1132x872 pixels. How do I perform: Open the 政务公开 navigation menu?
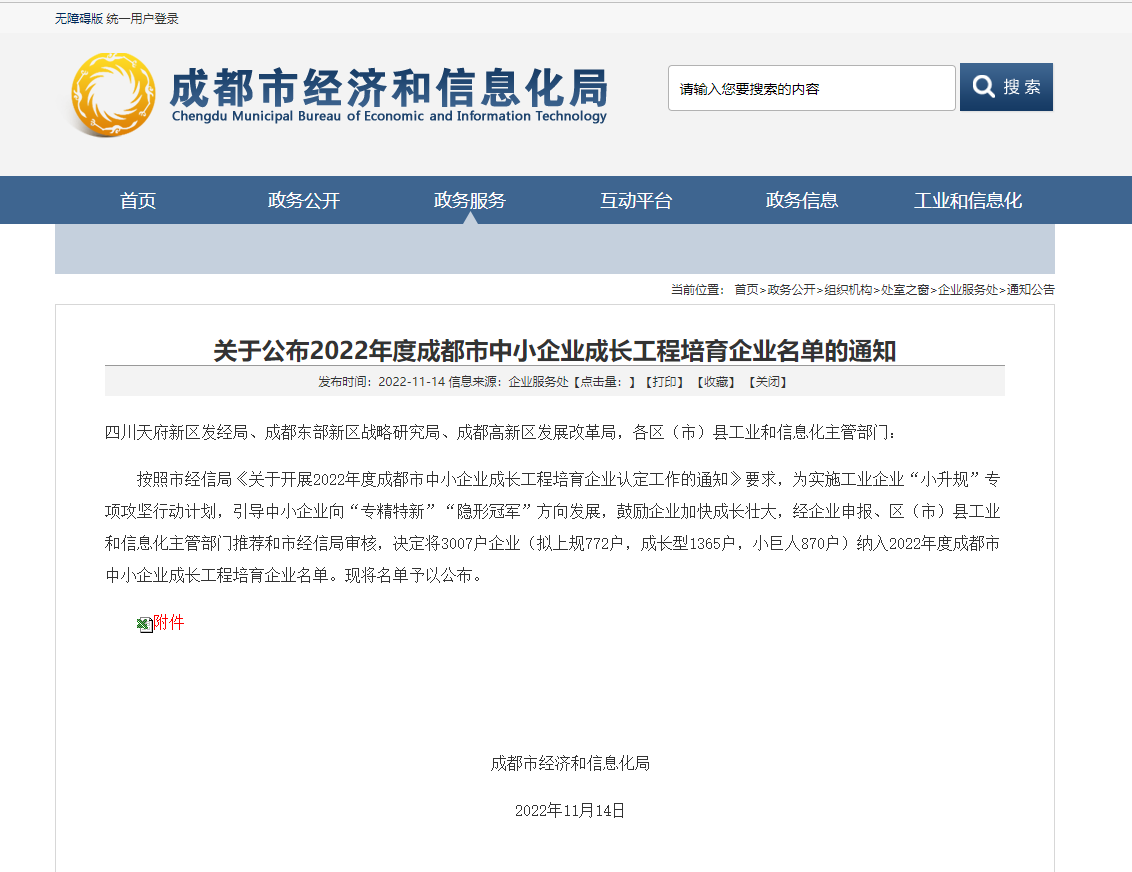coord(304,200)
